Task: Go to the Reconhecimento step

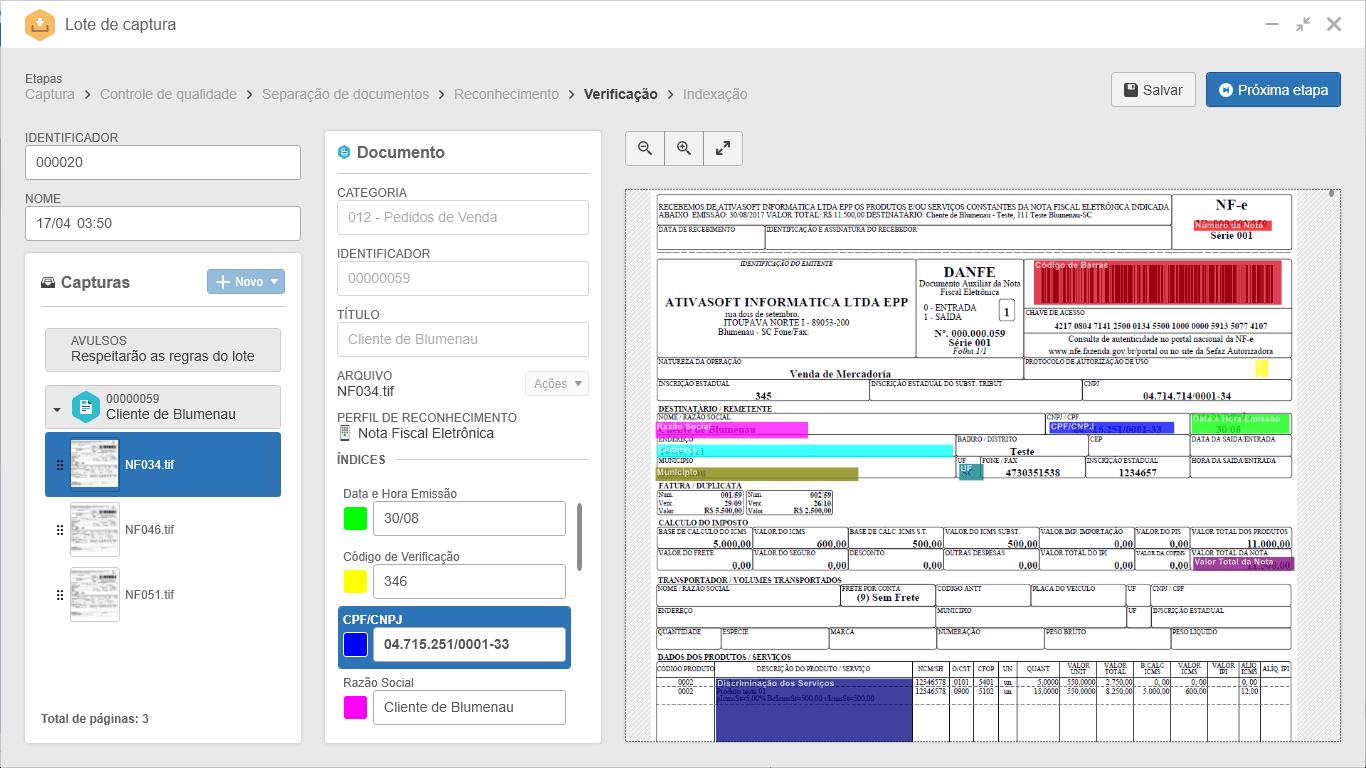Action: click(506, 94)
